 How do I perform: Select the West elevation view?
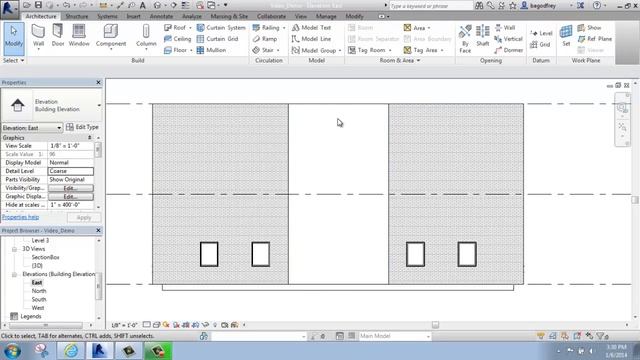pyautogui.click(x=38, y=308)
